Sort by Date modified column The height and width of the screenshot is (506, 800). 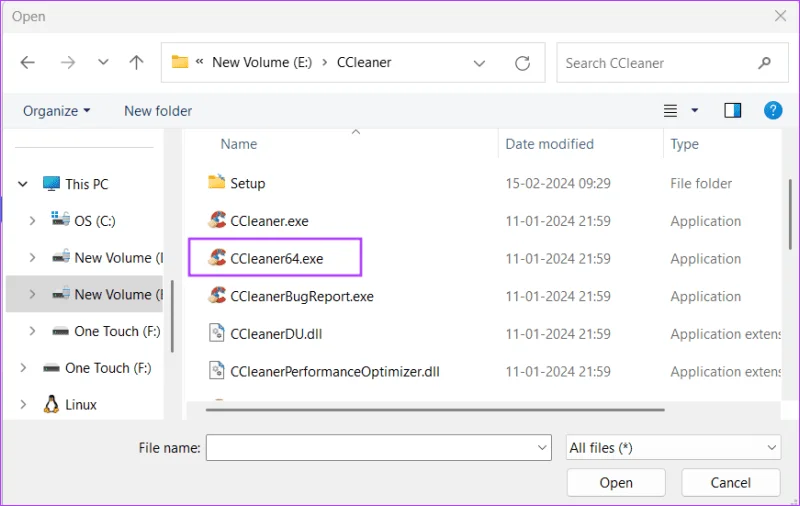click(x=549, y=144)
